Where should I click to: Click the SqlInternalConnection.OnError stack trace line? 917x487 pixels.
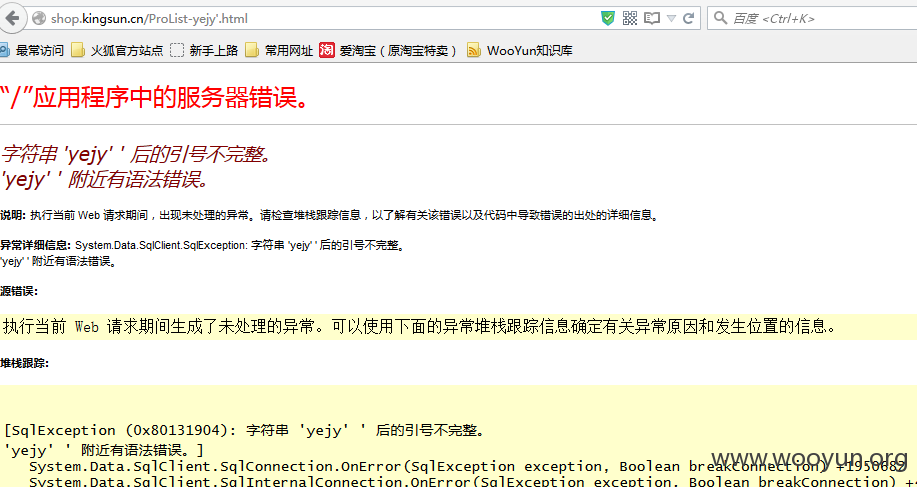coord(473,482)
